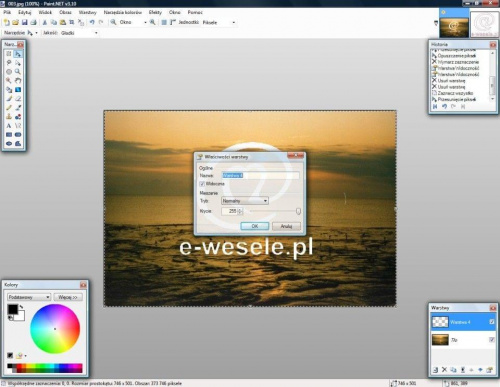Open the Tryb blend mode dropdown
500x387 pixels.
(245, 201)
